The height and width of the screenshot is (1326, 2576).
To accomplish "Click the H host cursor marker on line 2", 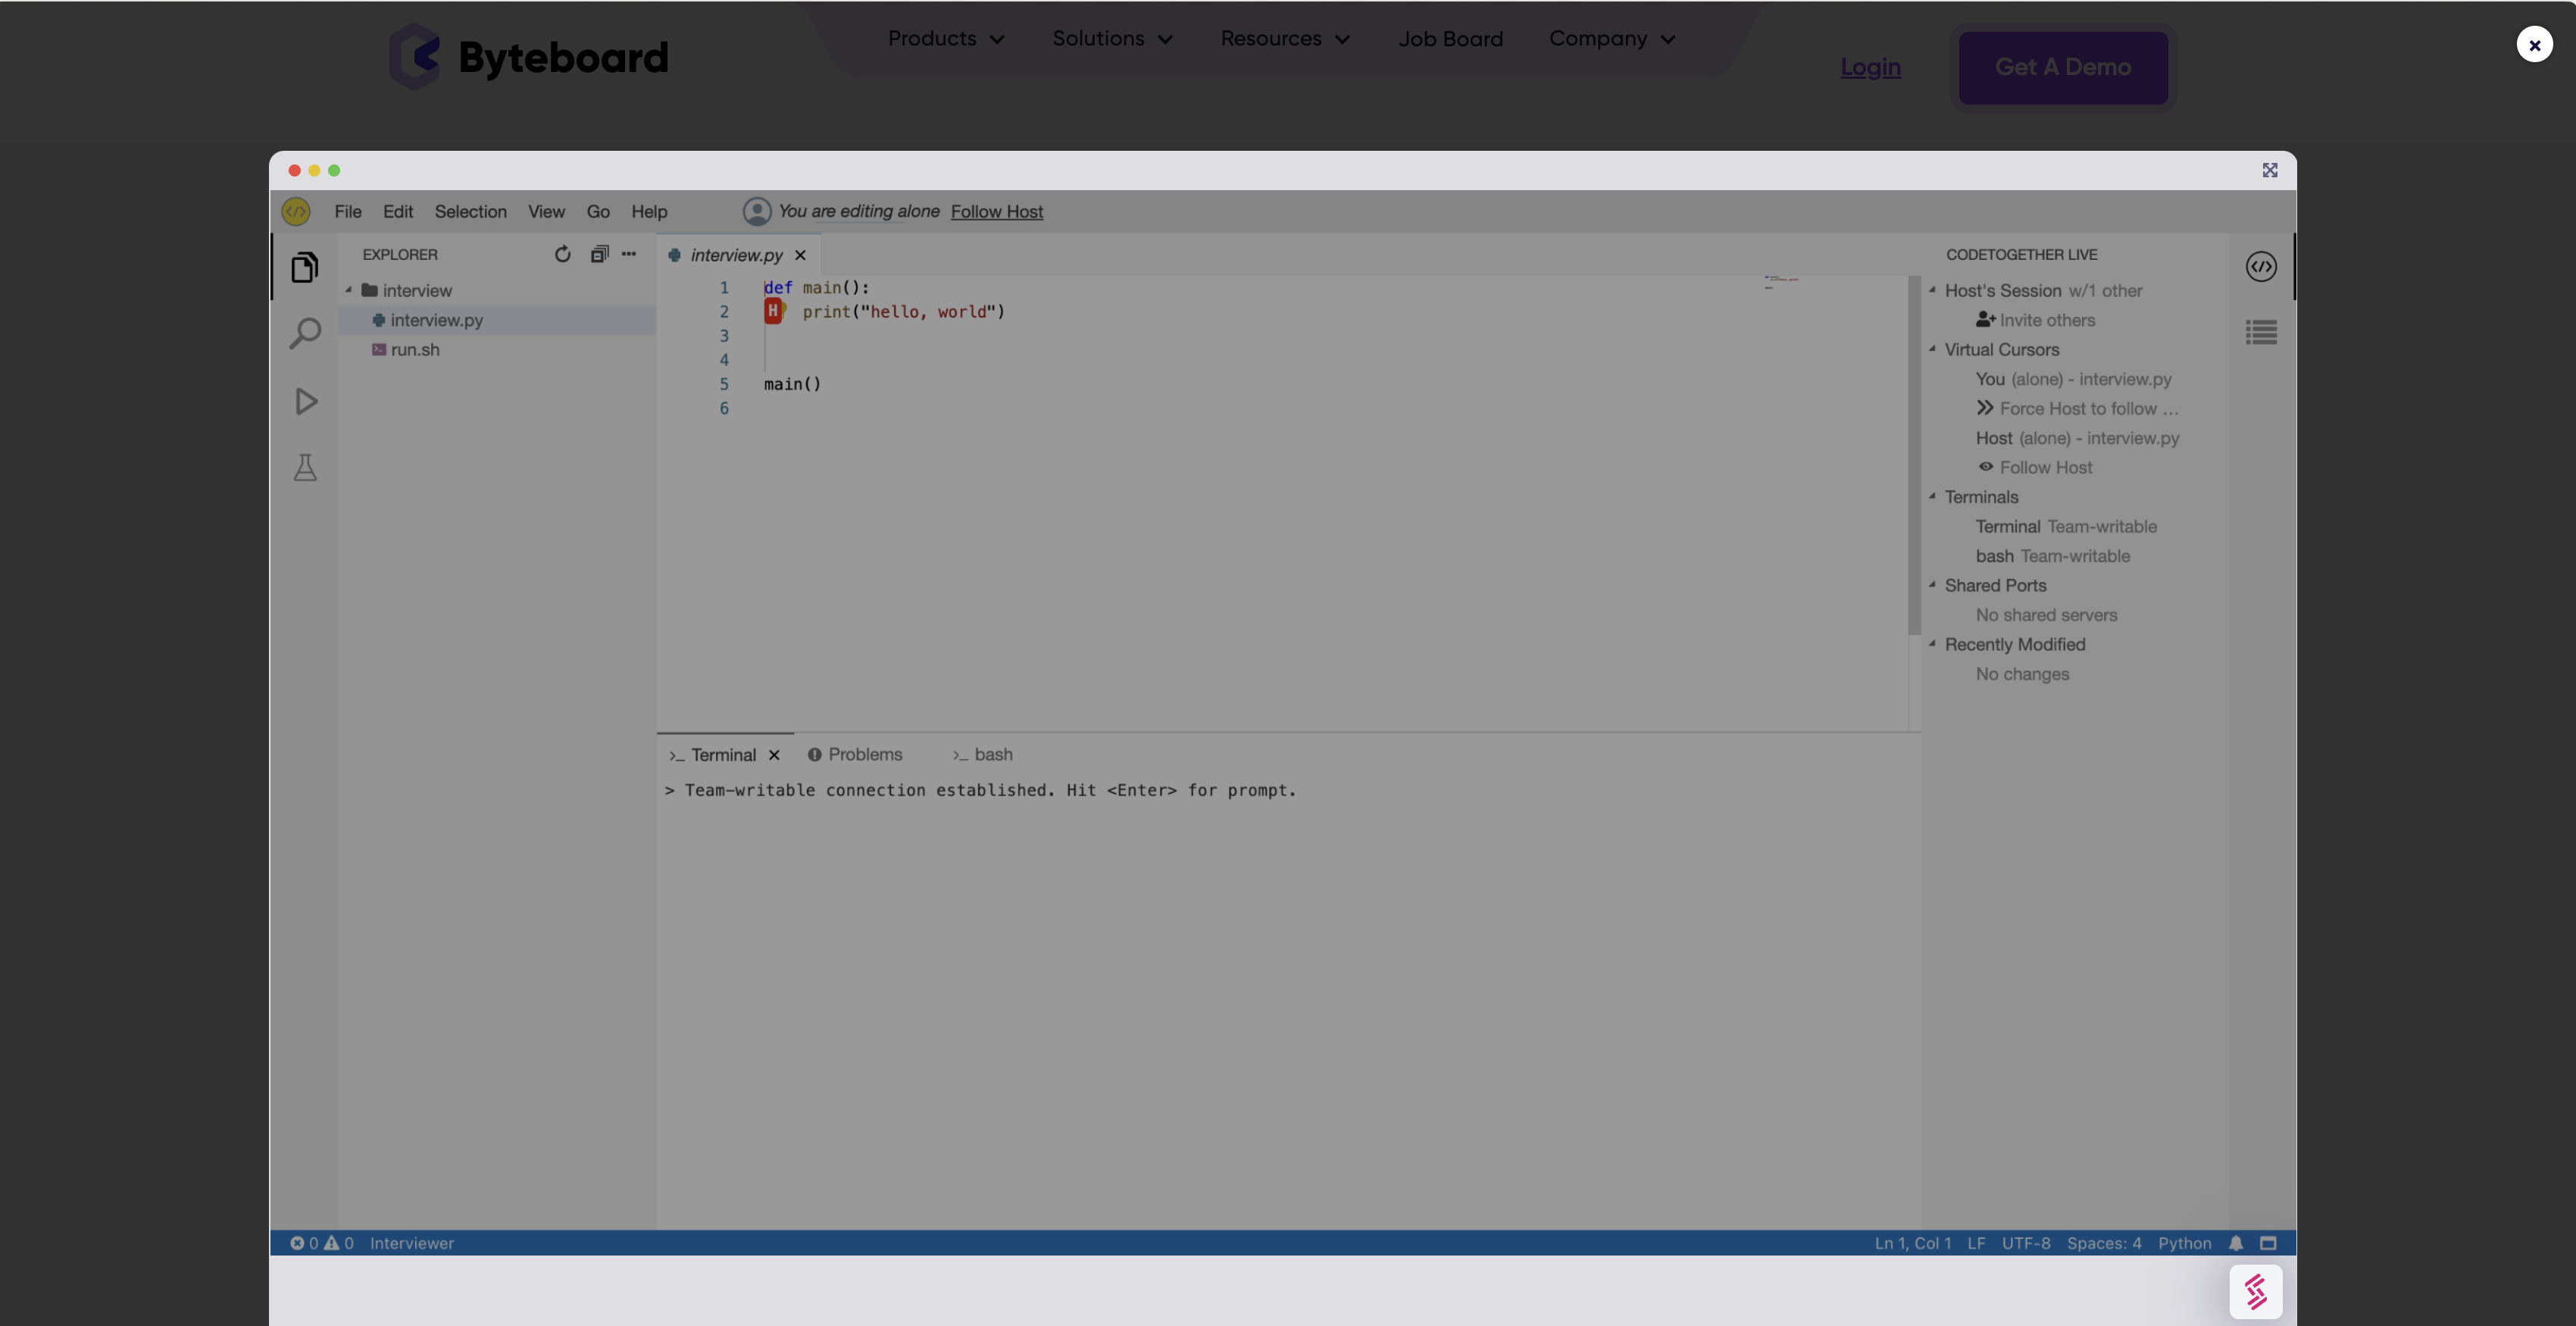I will [773, 311].
